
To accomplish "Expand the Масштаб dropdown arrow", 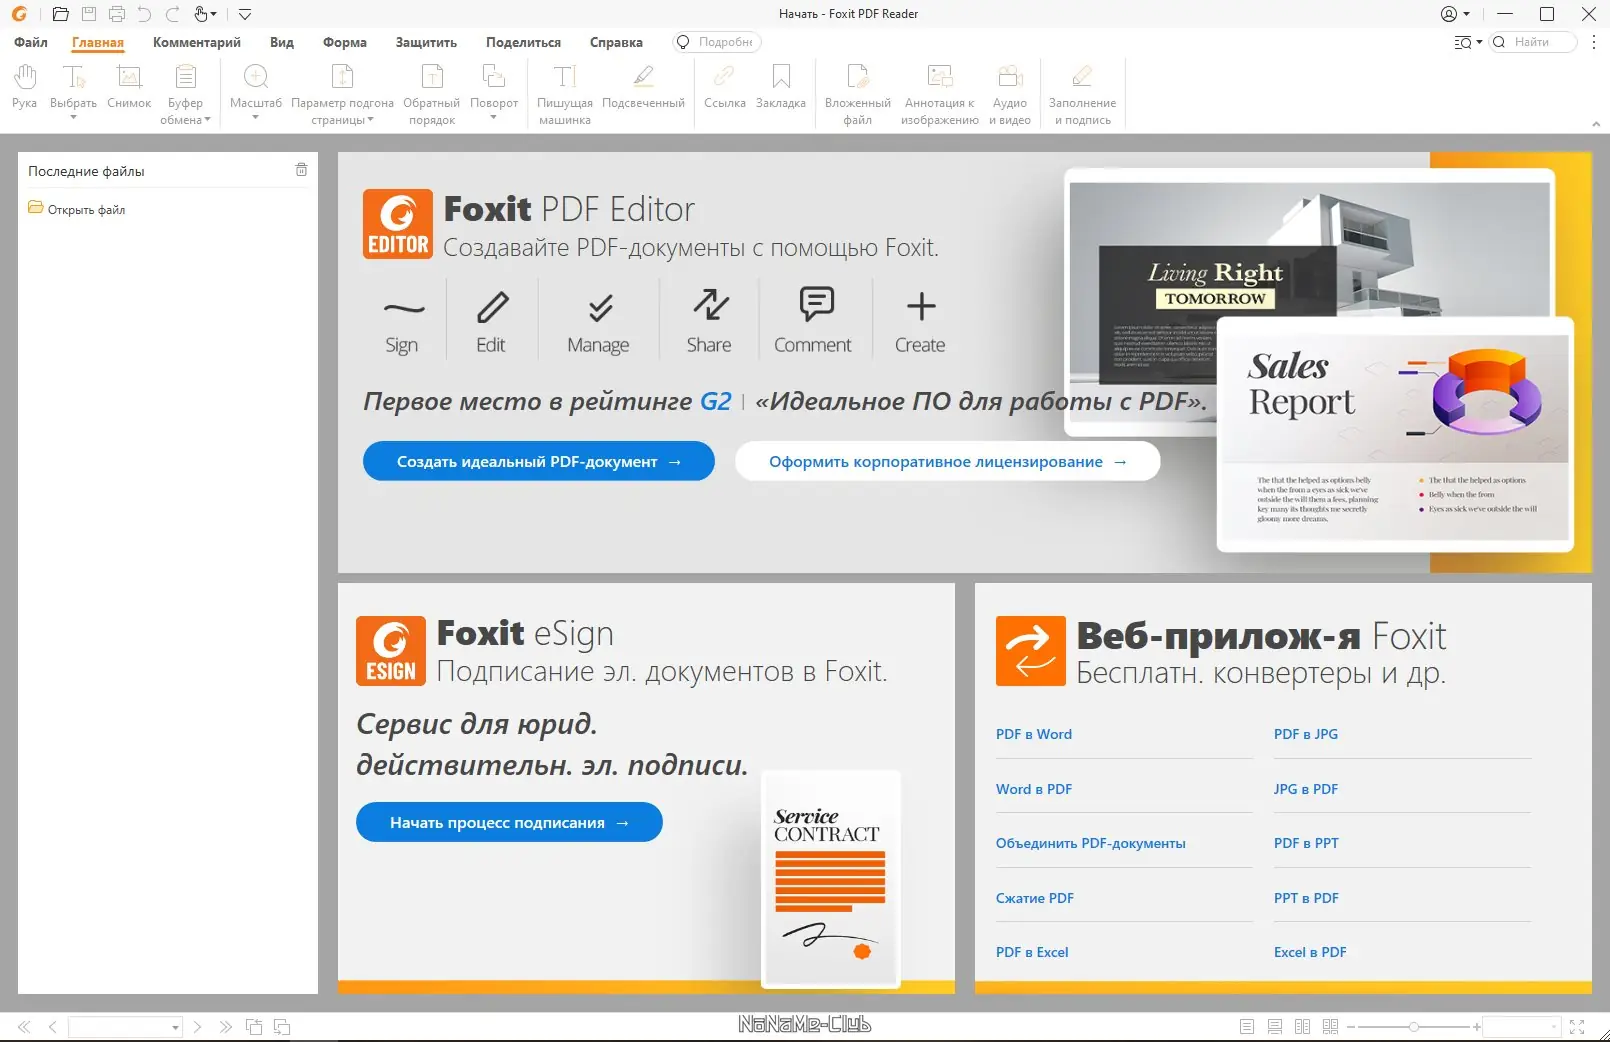I will click(x=256, y=118).
